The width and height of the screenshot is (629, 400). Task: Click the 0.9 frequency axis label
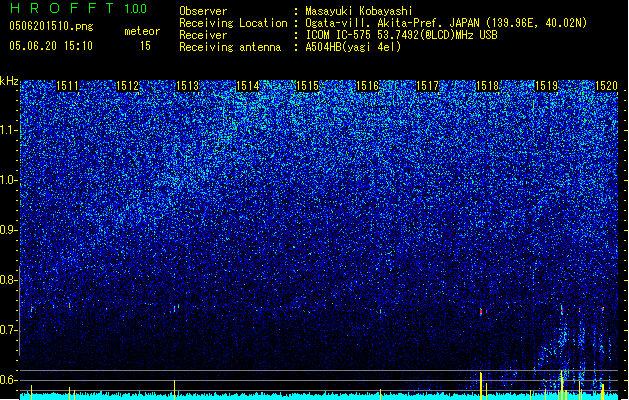pyautogui.click(x=8, y=230)
